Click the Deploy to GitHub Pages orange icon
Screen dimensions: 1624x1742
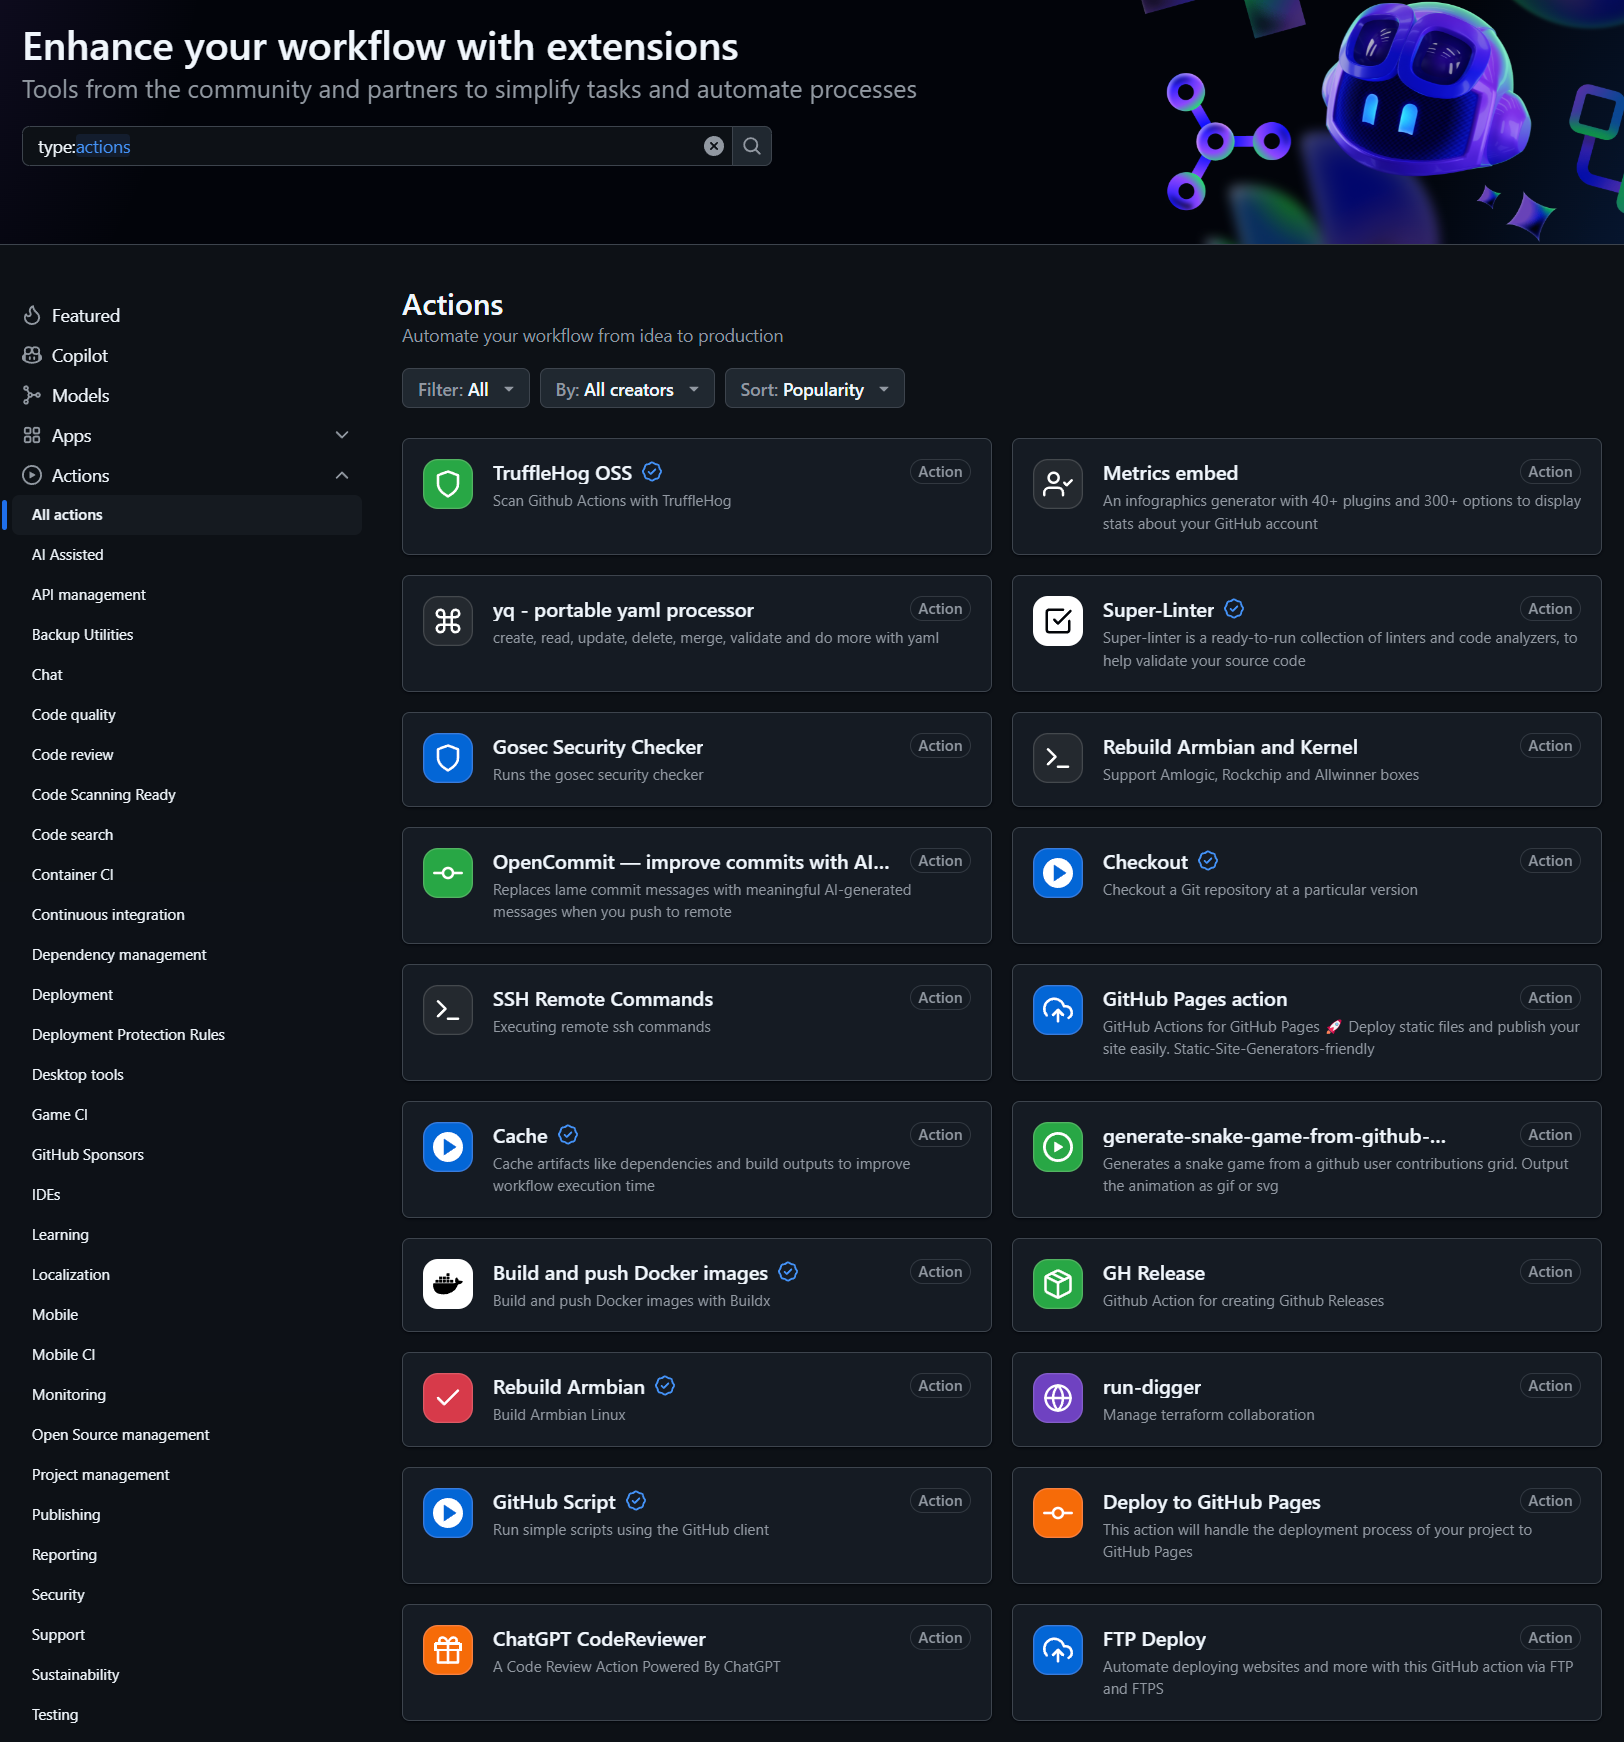point(1058,1513)
